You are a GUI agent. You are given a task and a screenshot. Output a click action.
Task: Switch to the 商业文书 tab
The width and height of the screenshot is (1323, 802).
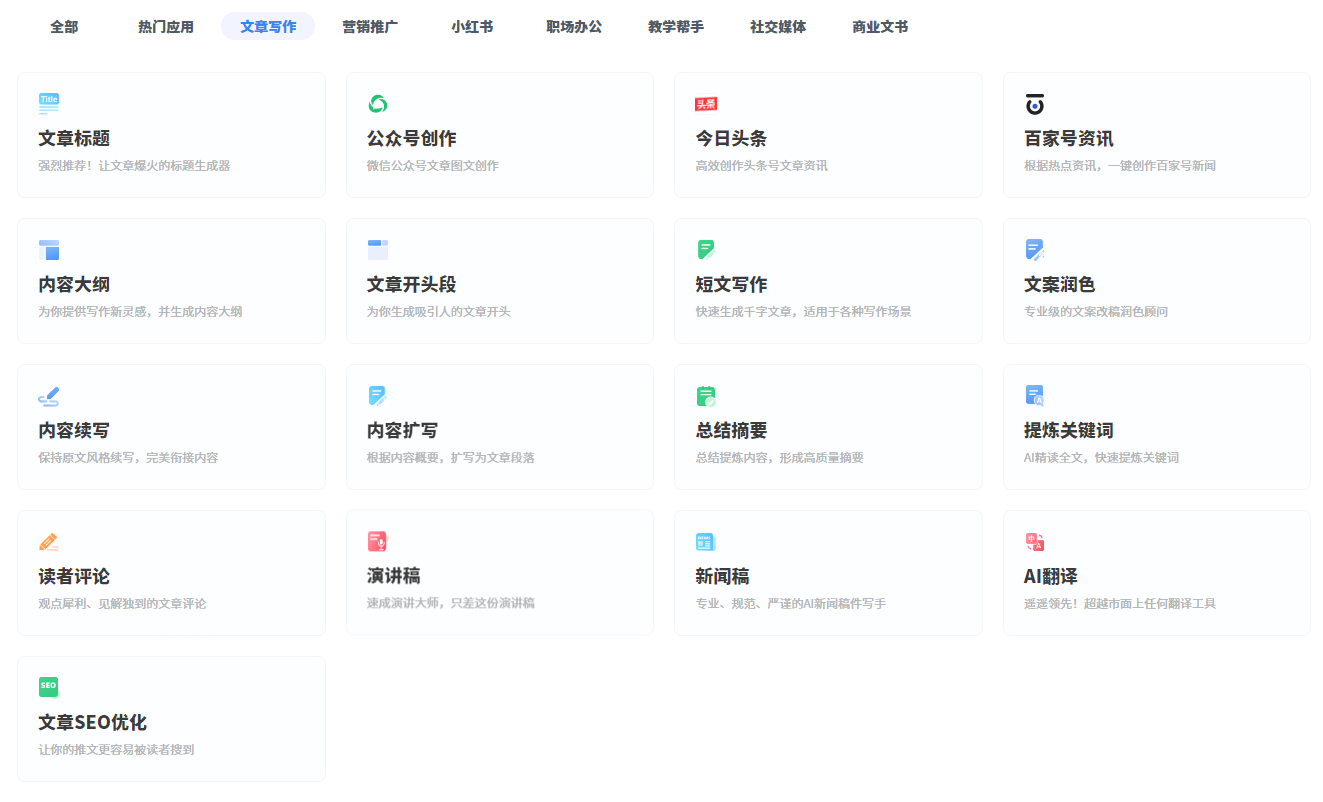[x=880, y=27]
